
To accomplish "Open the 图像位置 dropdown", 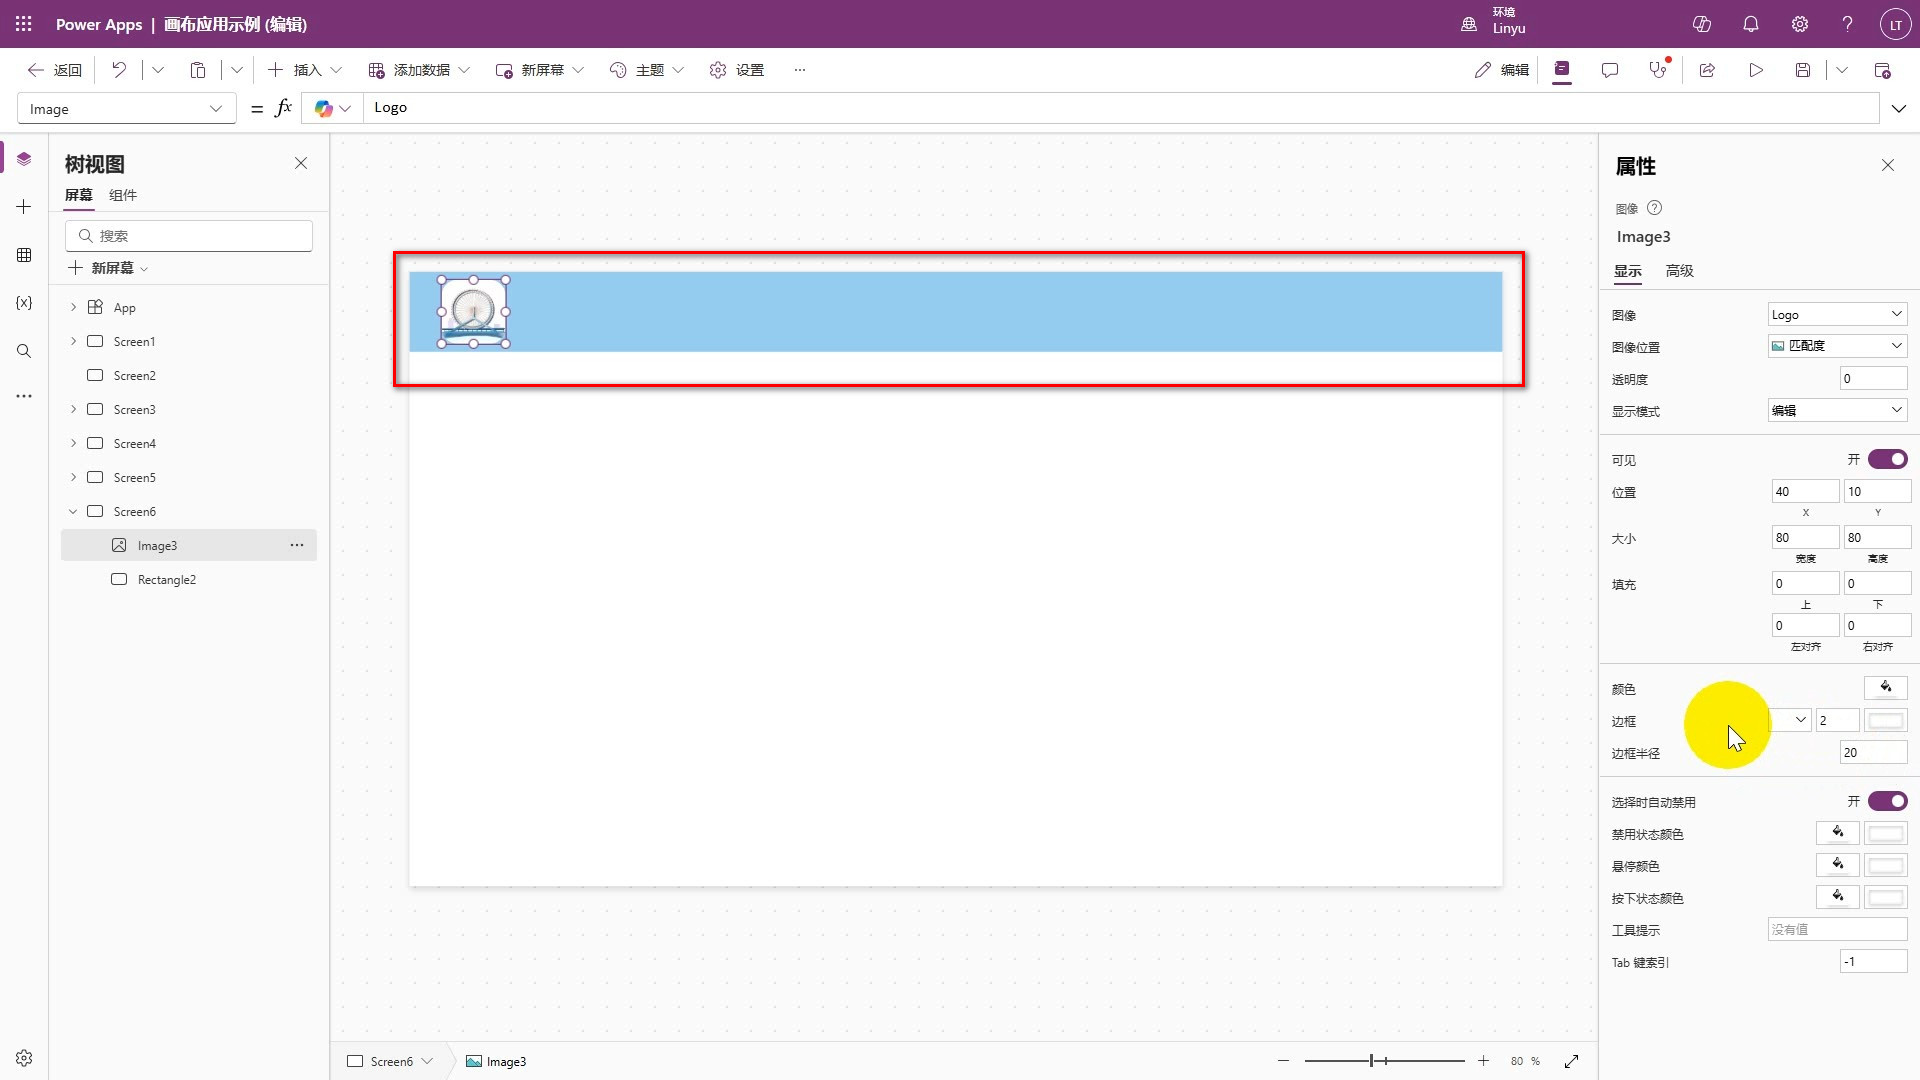I will pyautogui.click(x=1837, y=346).
